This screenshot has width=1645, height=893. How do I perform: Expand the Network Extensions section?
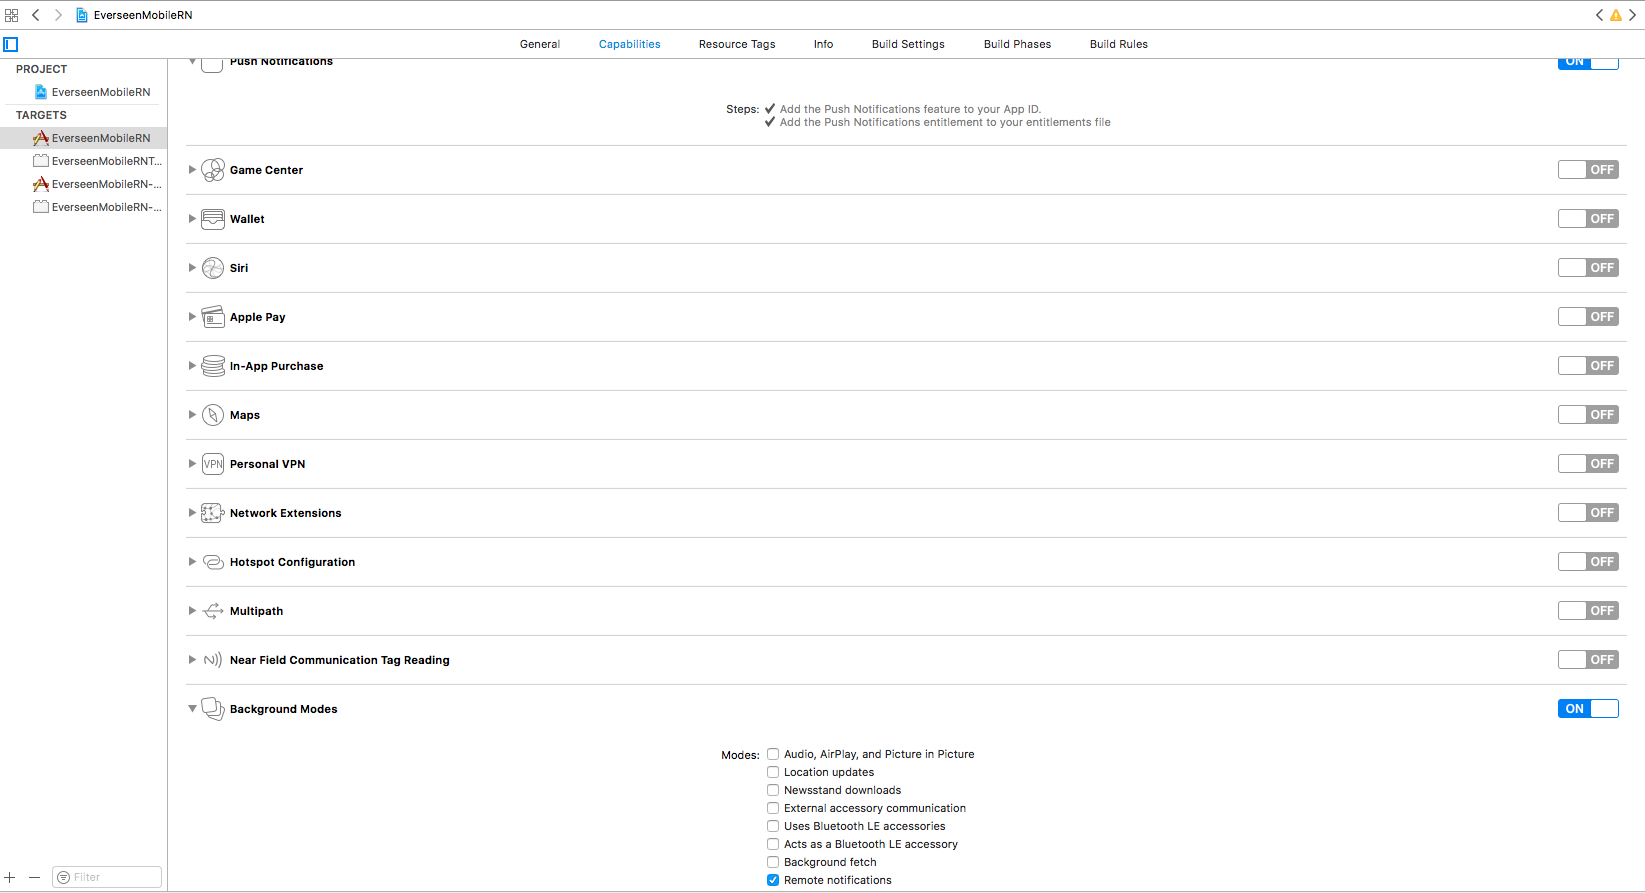coord(192,513)
